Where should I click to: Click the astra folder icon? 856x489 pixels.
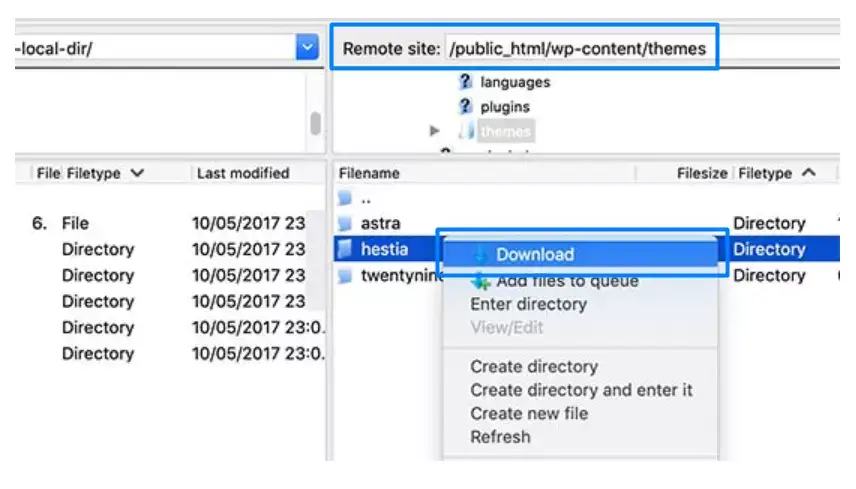coord(344,223)
